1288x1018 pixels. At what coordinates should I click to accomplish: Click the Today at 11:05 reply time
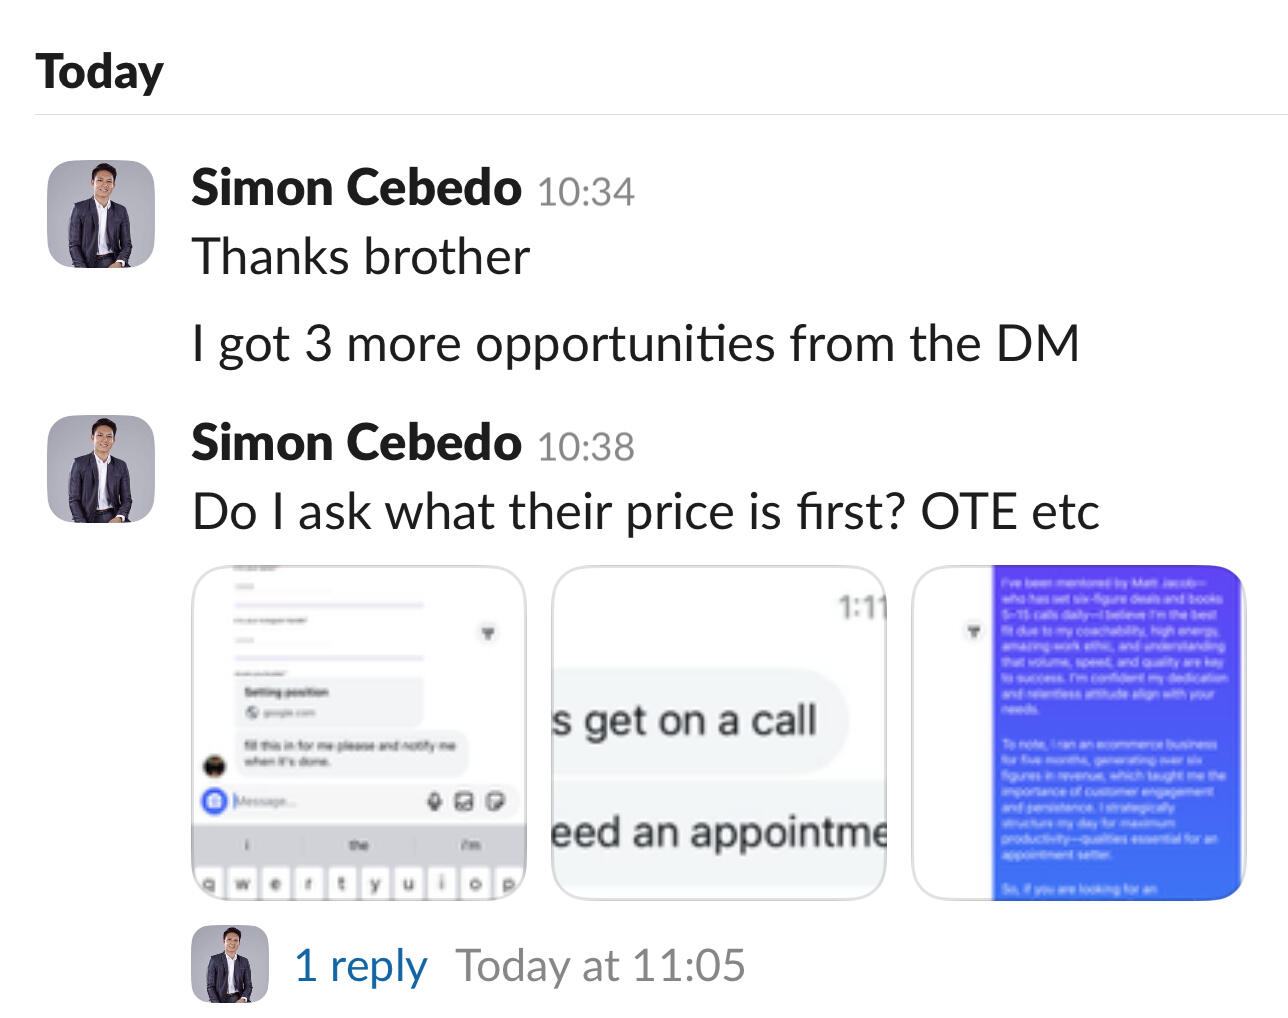tap(600, 965)
